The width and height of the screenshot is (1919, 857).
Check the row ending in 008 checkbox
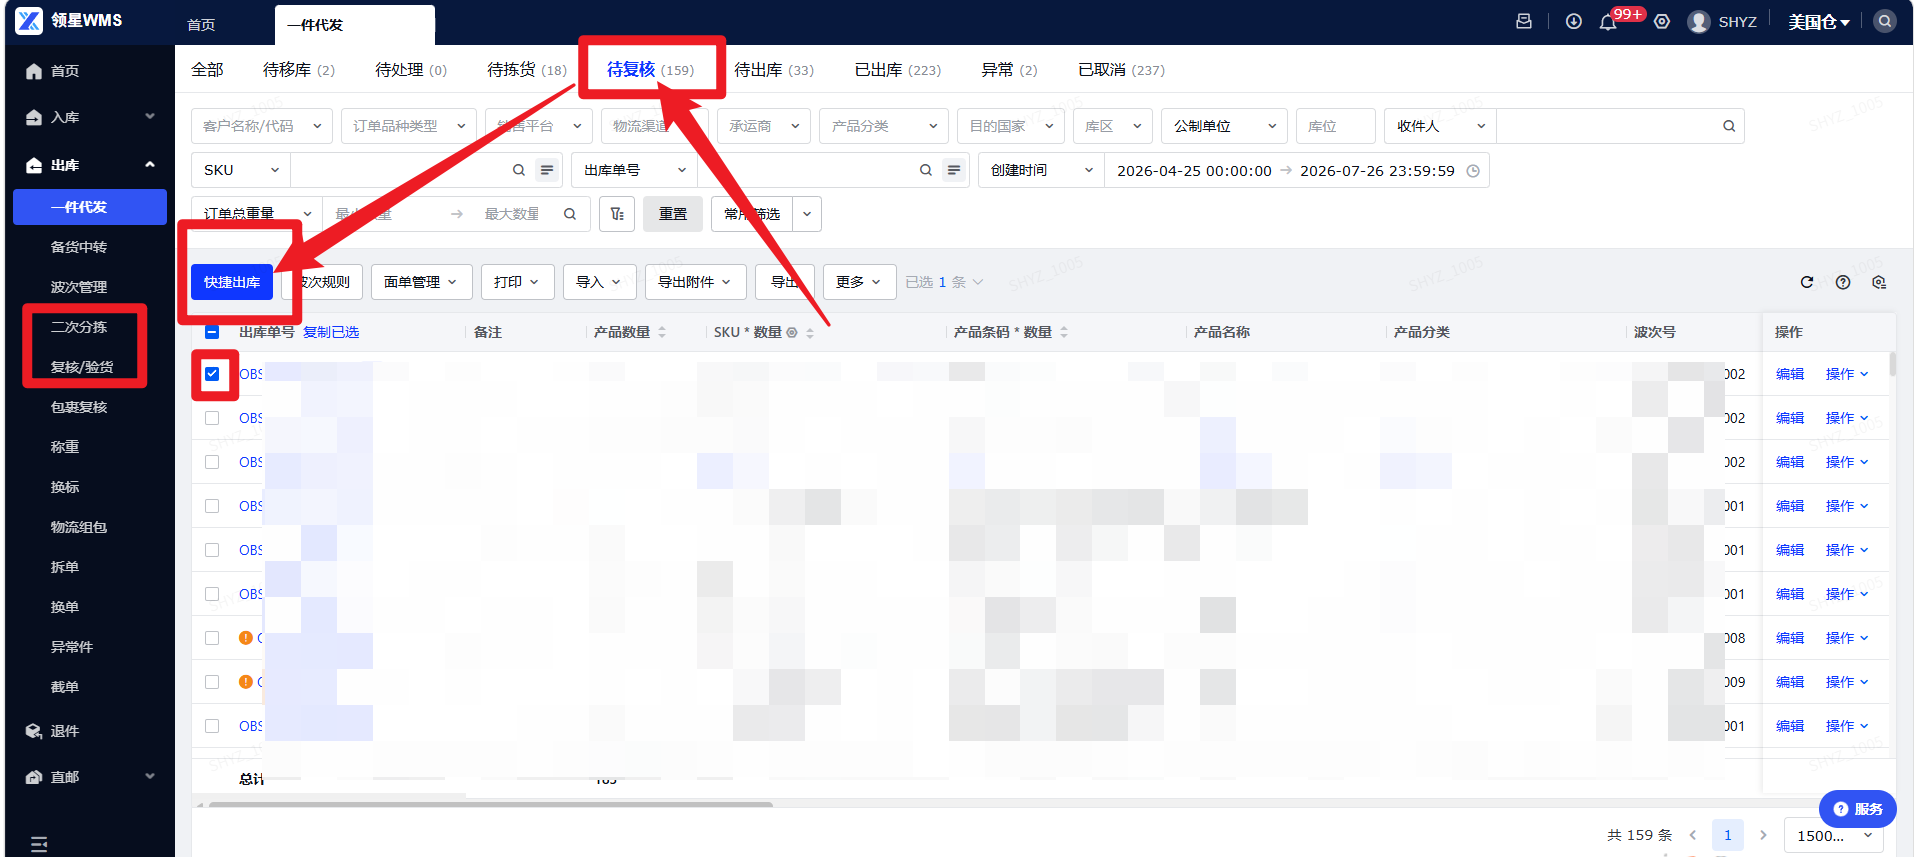[212, 638]
